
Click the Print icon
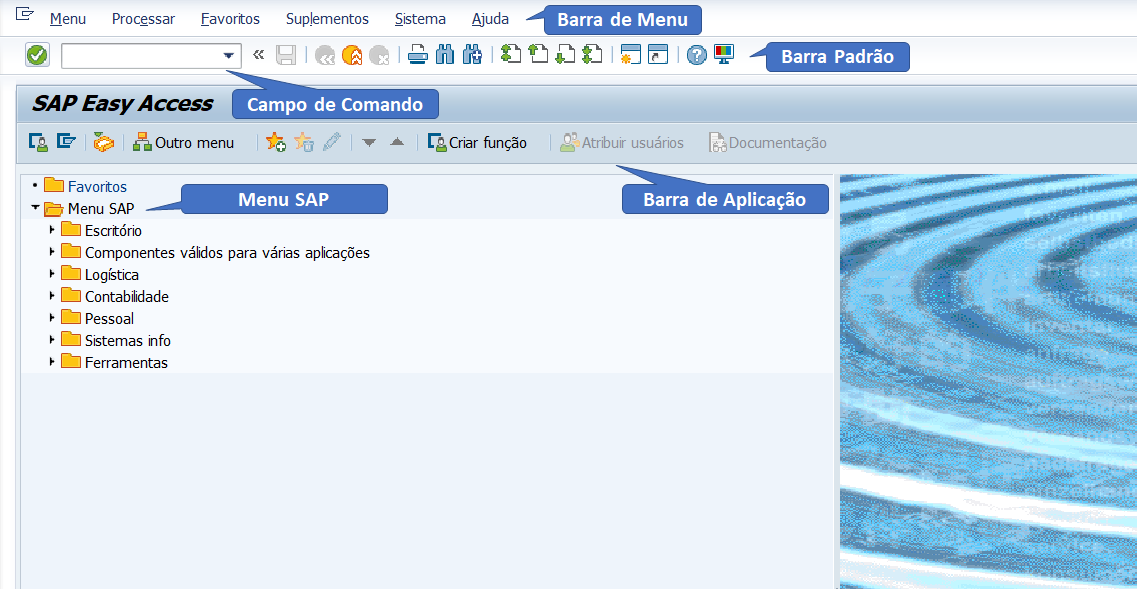[x=417, y=55]
